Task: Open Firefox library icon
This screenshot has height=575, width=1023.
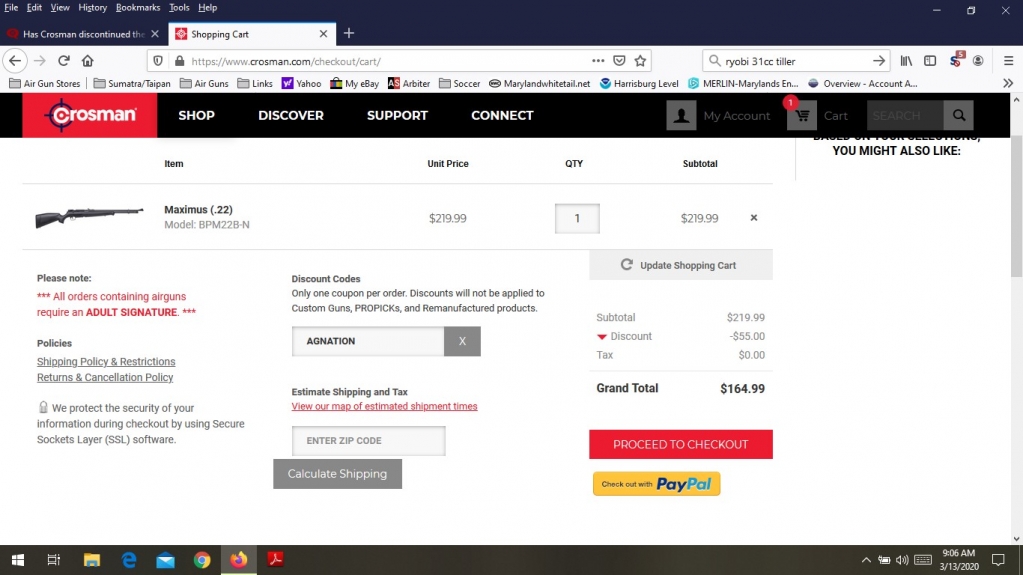Action: tap(906, 61)
